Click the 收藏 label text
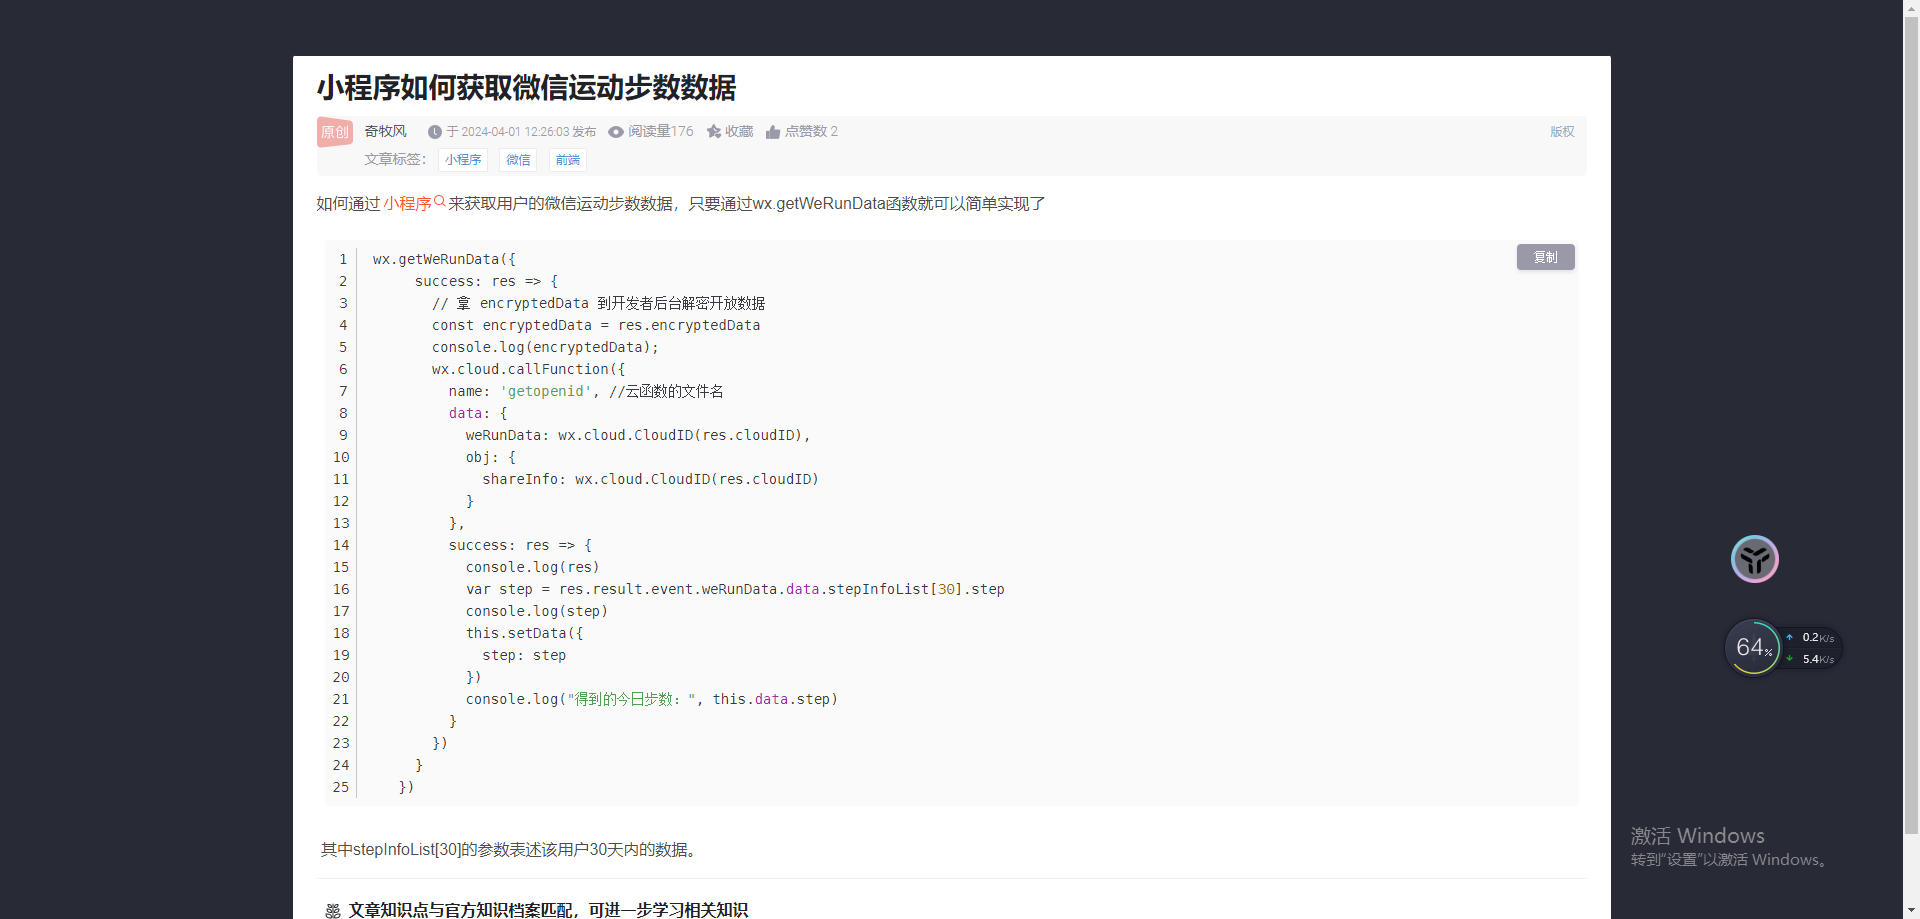Viewport: 1920px width, 919px height. (739, 132)
